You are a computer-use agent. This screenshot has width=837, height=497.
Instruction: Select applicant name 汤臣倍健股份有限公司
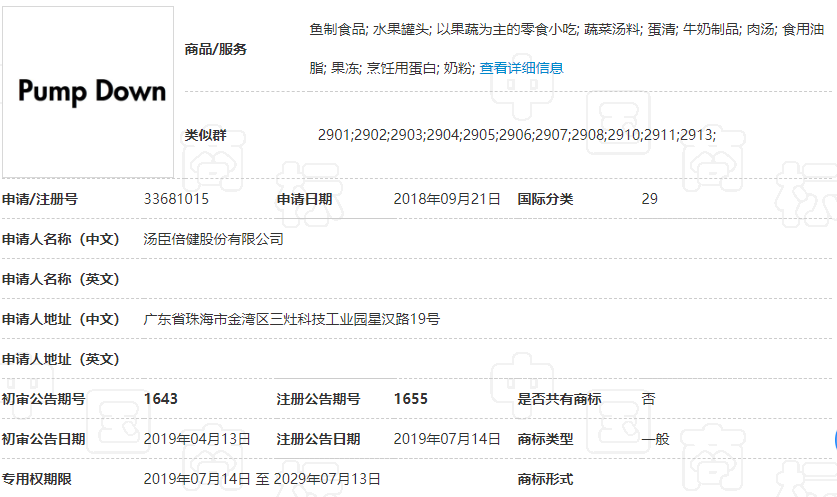[214, 239]
